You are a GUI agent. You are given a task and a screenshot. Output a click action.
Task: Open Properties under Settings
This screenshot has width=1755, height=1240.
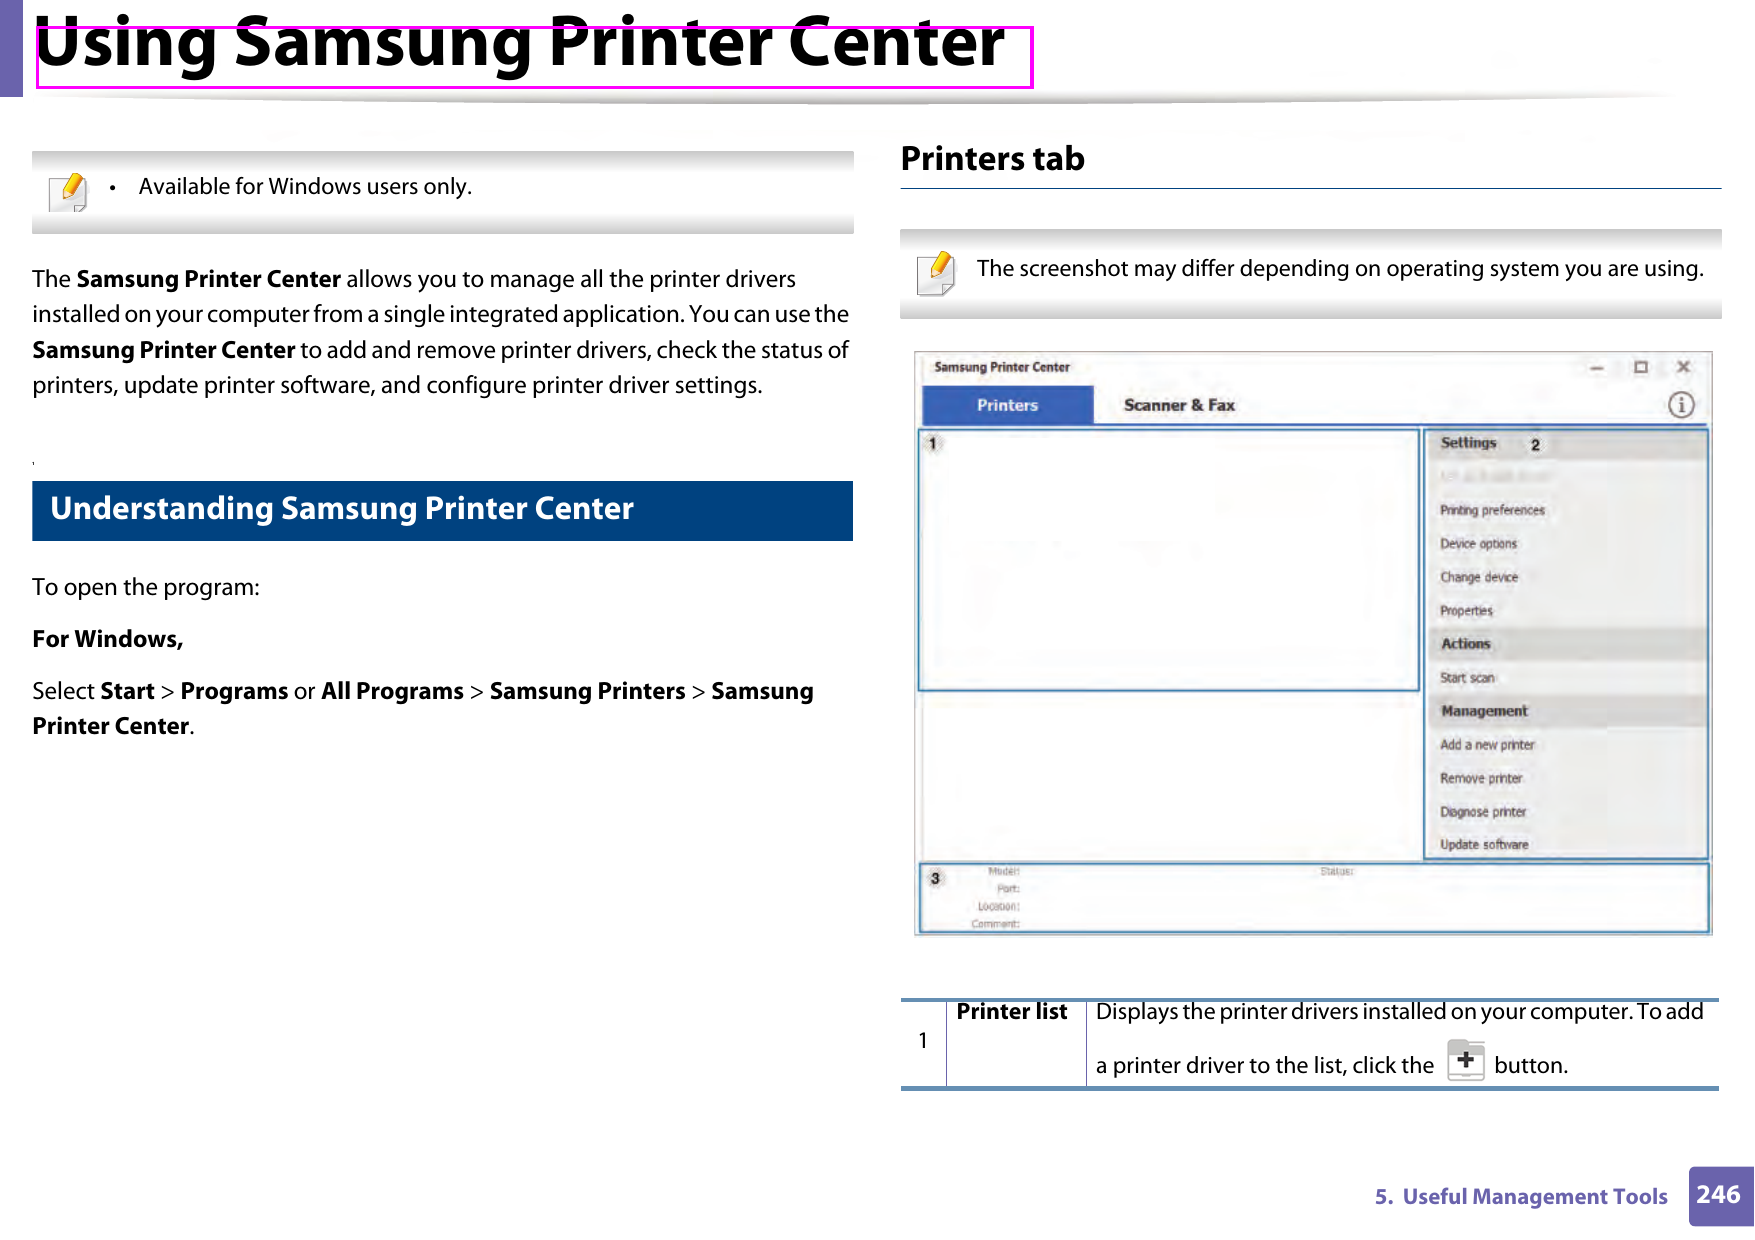pyautogui.click(x=1466, y=610)
